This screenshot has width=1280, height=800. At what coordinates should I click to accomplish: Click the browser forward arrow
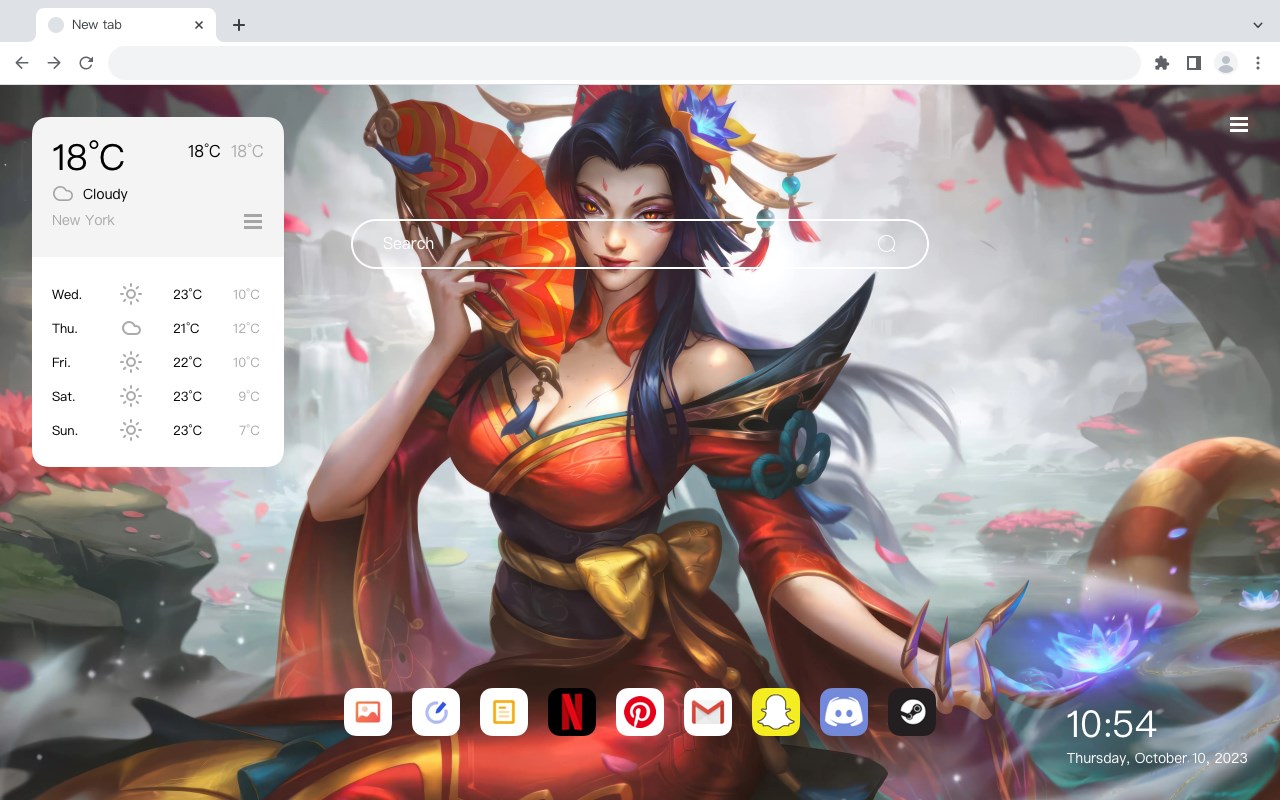(x=54, y=63)
